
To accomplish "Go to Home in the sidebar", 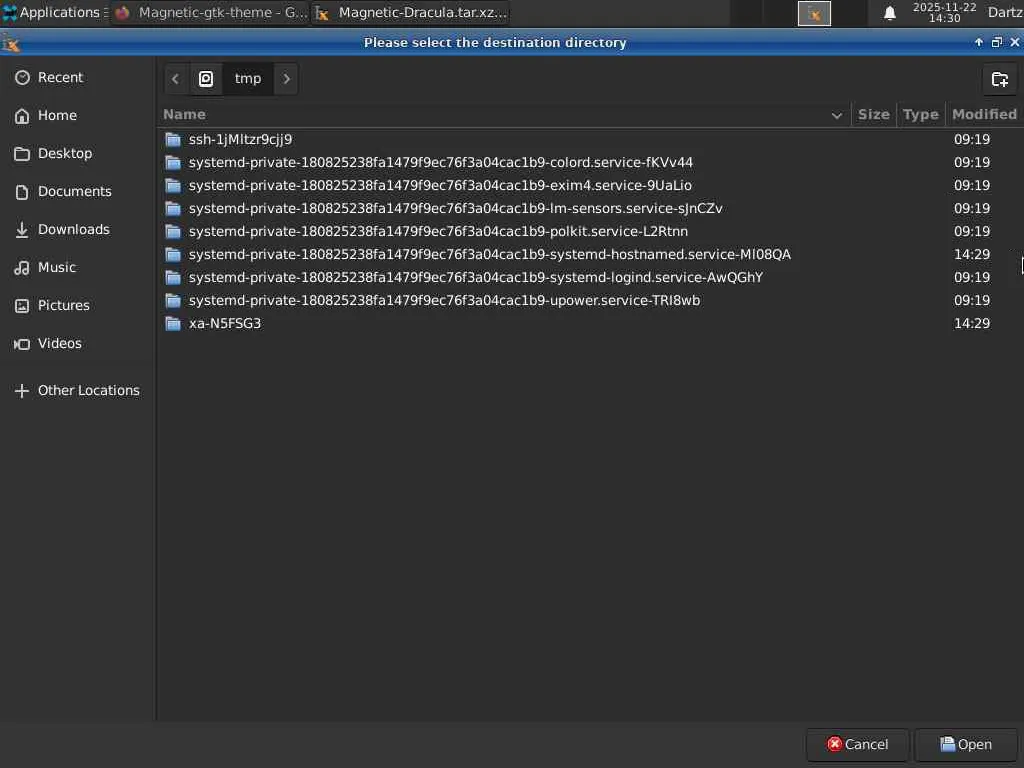I will [57, 115].
